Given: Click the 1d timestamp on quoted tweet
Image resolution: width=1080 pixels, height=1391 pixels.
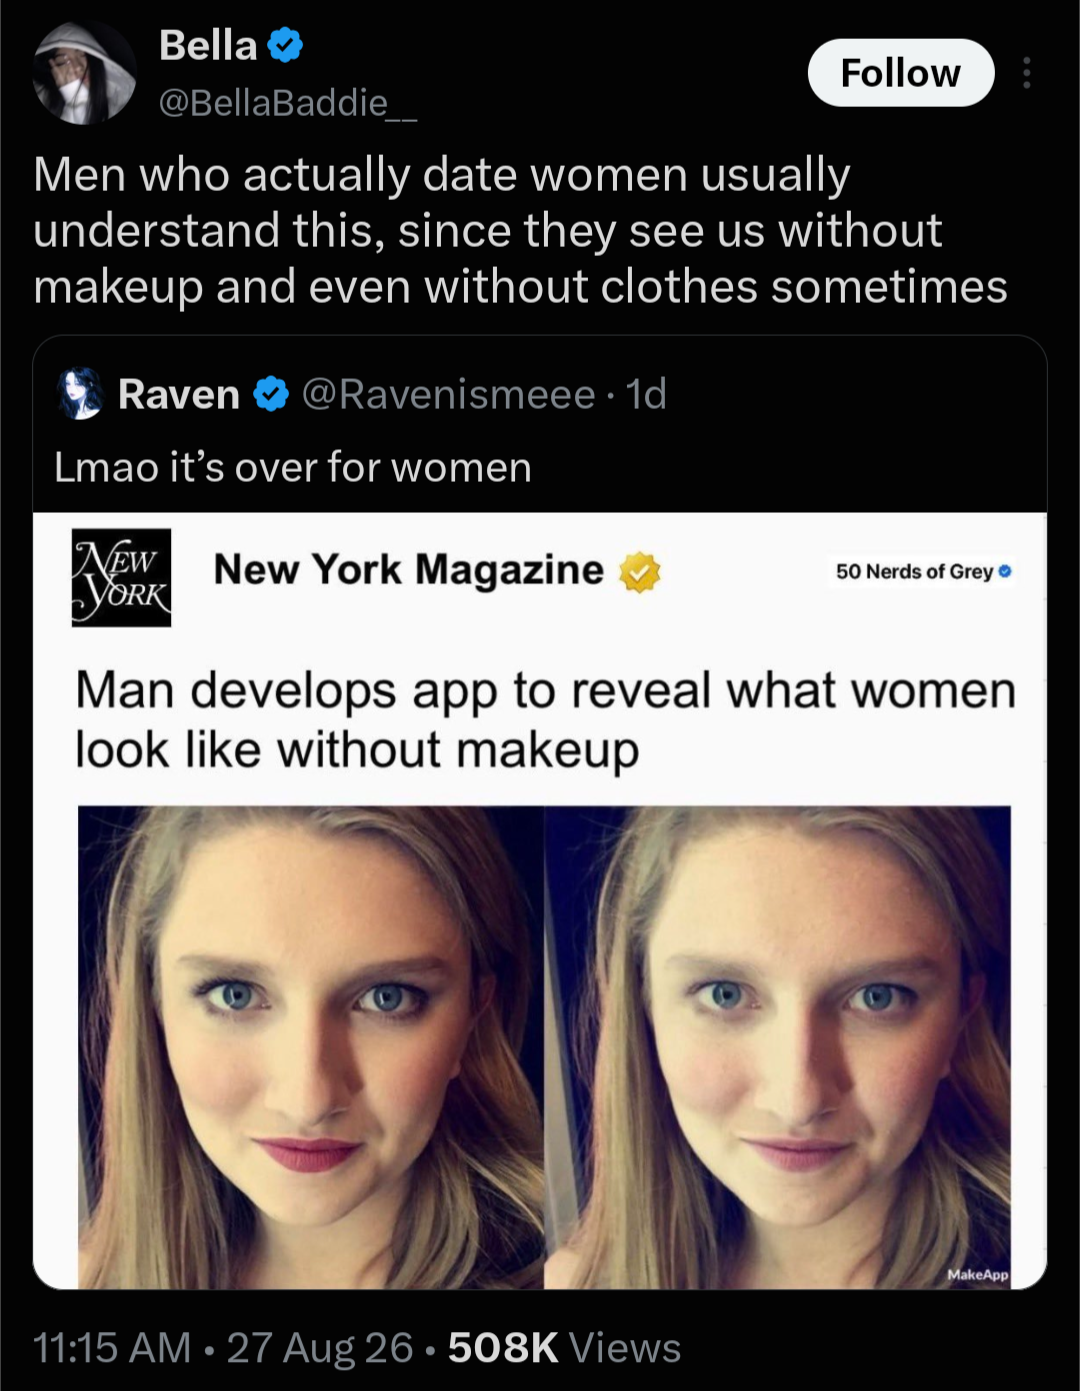Looking at the screenshot, I should (x=646, y=394).
